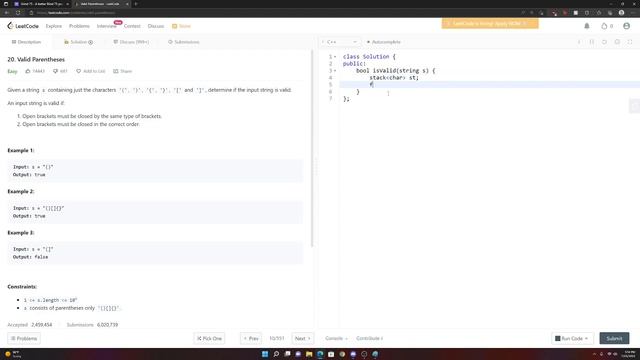This screenshot has height=360, width=640.
Task: Switch to the first browser tab
Action: (41, 4)
